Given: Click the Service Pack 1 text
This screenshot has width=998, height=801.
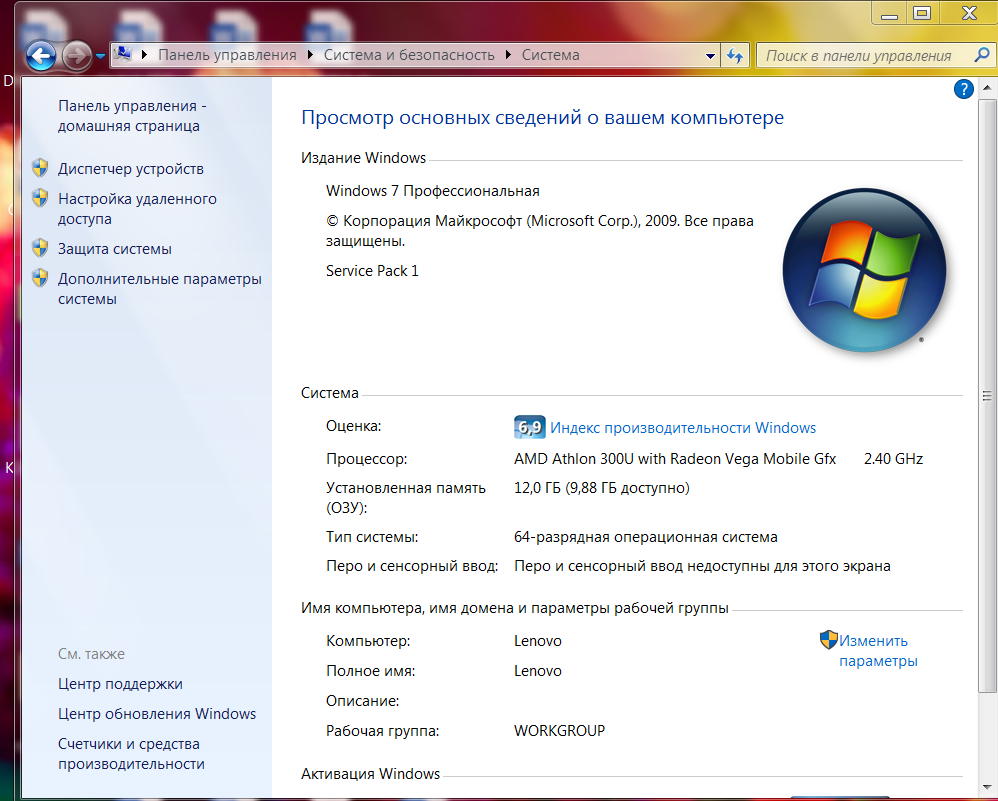Looking at the screenshot, I should (372, 271).
